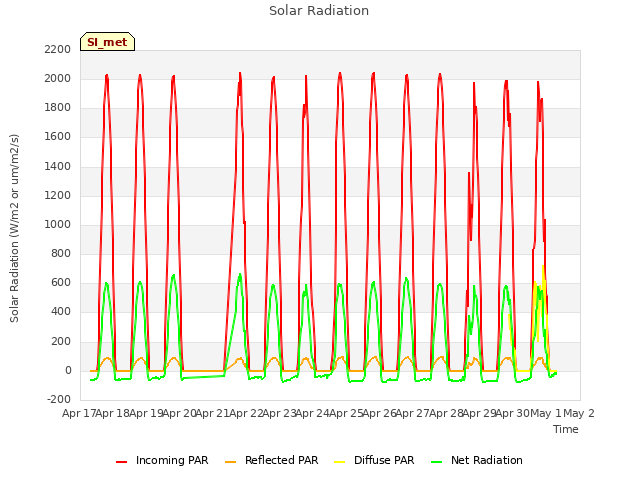Toggle the Diffuse PAR legend label
Screen dimensions: 640x480
(x=384, y=460)
